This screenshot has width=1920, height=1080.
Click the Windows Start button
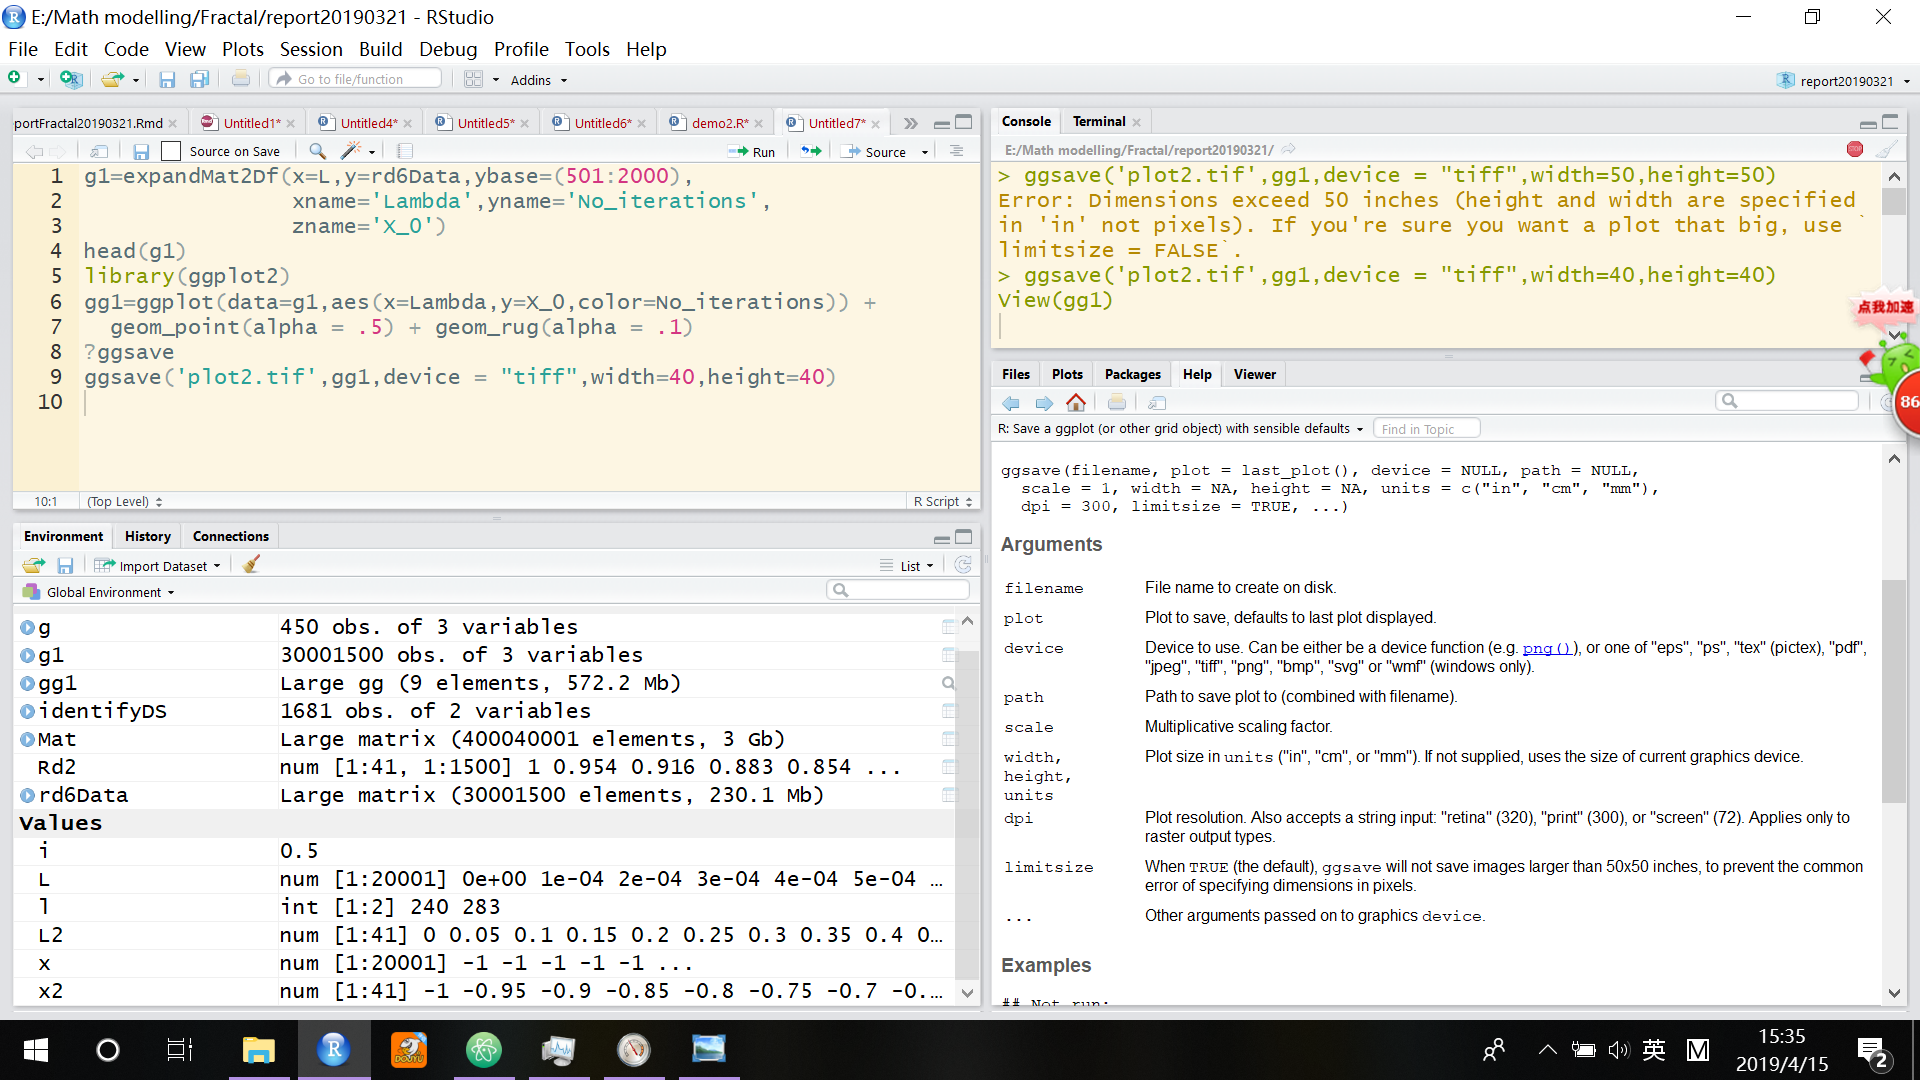(36, 1049)
